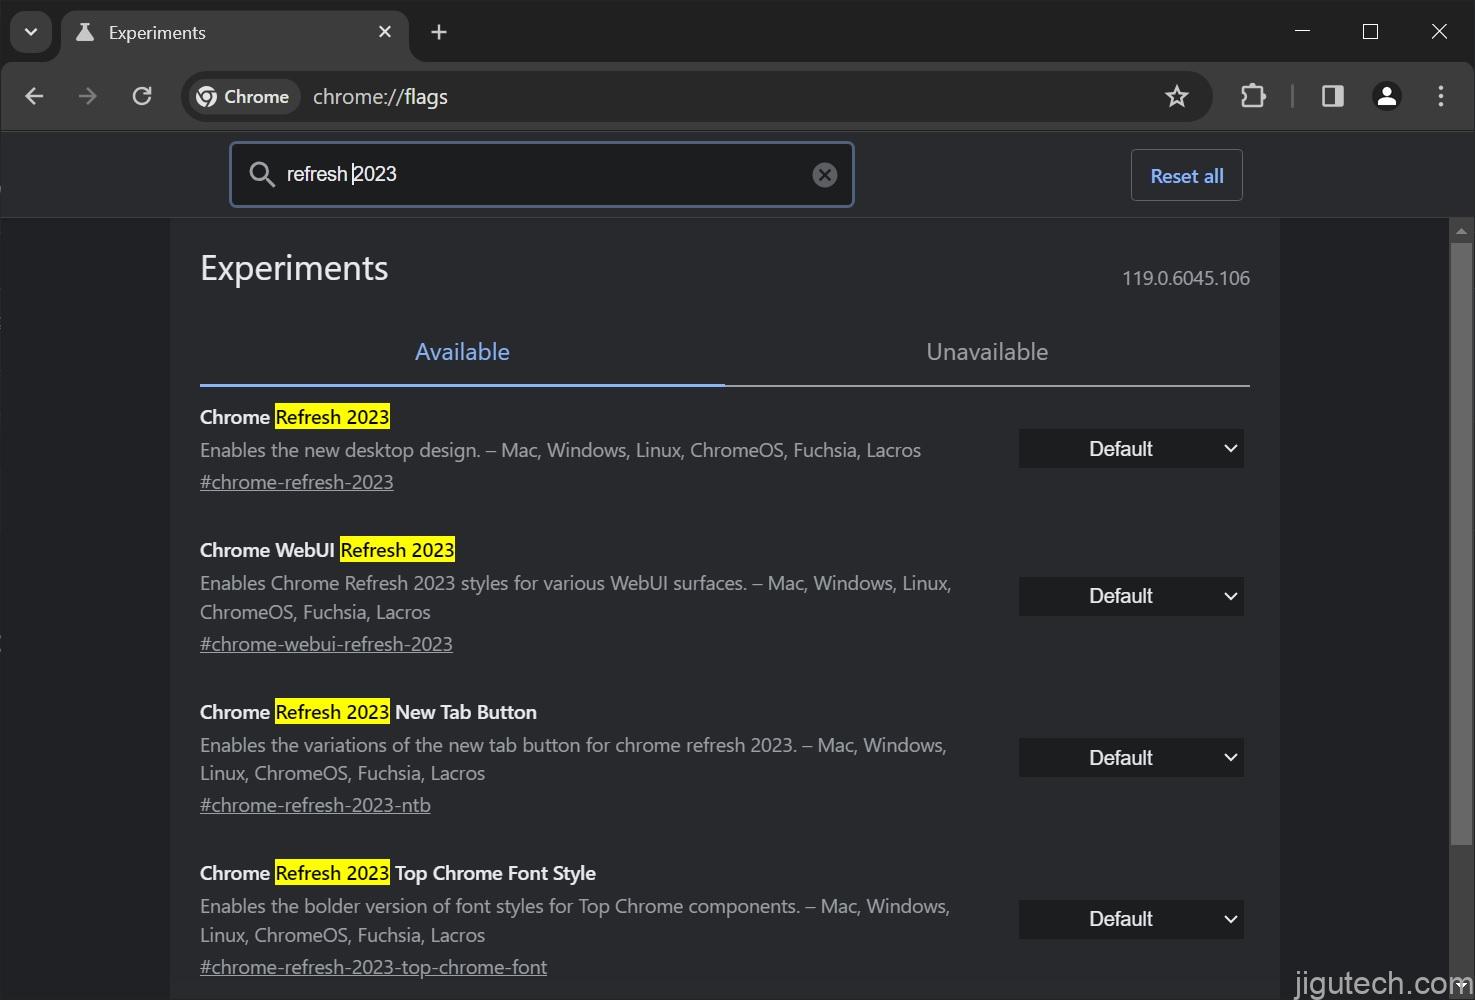Clear the flags search text
The image size is (1475, 1000).
824,175
